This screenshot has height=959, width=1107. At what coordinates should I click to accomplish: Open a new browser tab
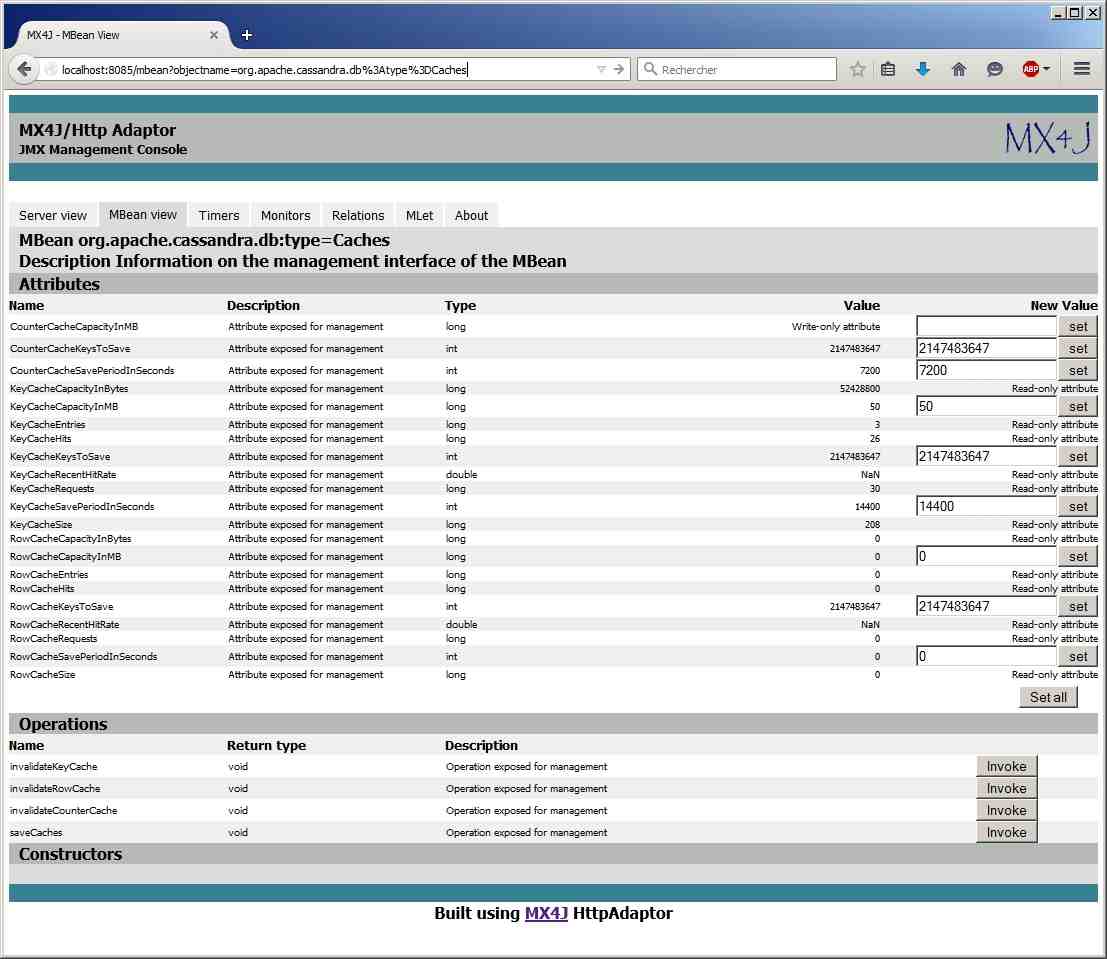click(247, 35)
